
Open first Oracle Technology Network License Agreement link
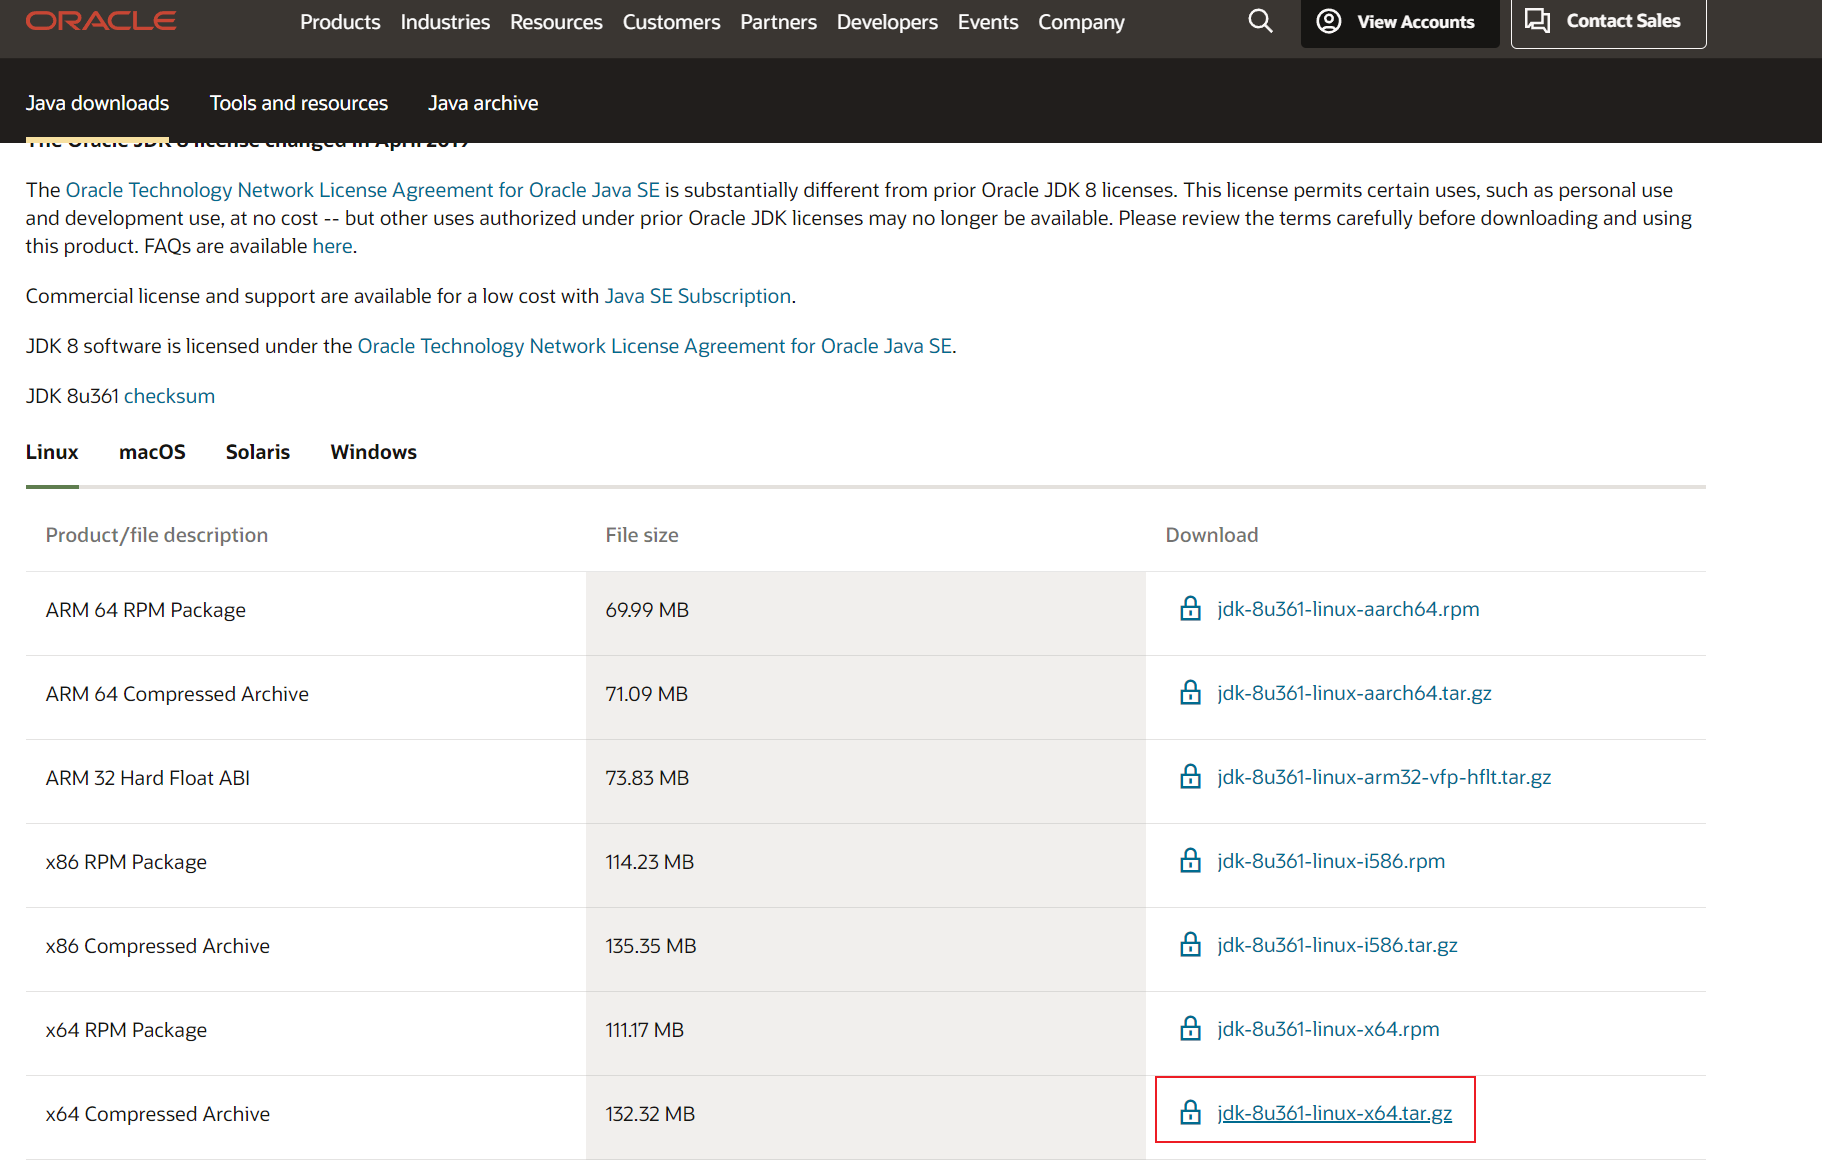(x=363, y=190)
